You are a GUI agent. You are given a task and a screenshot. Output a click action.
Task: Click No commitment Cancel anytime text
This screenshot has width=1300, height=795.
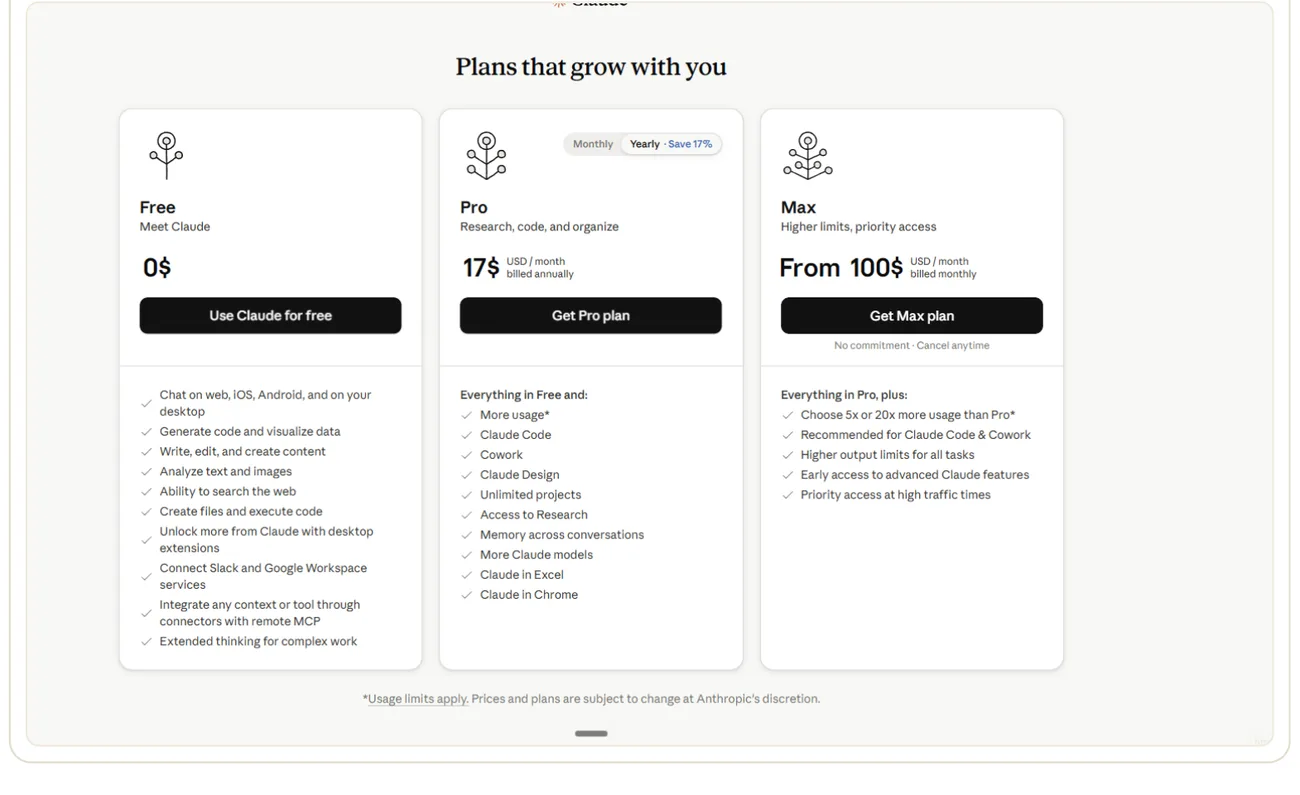tap(912, 346)
